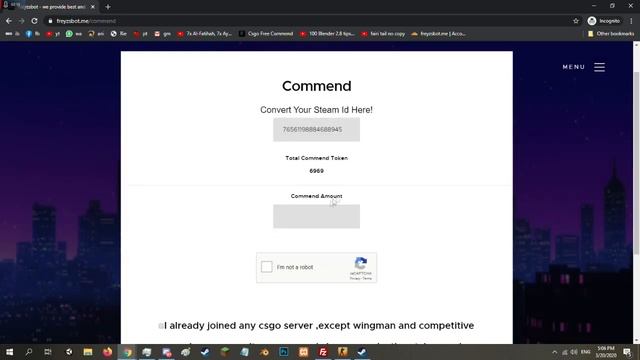This screenshot has height=360, width=640.
Task: Open the Windows Start menu
Action: tap(9, 352)
